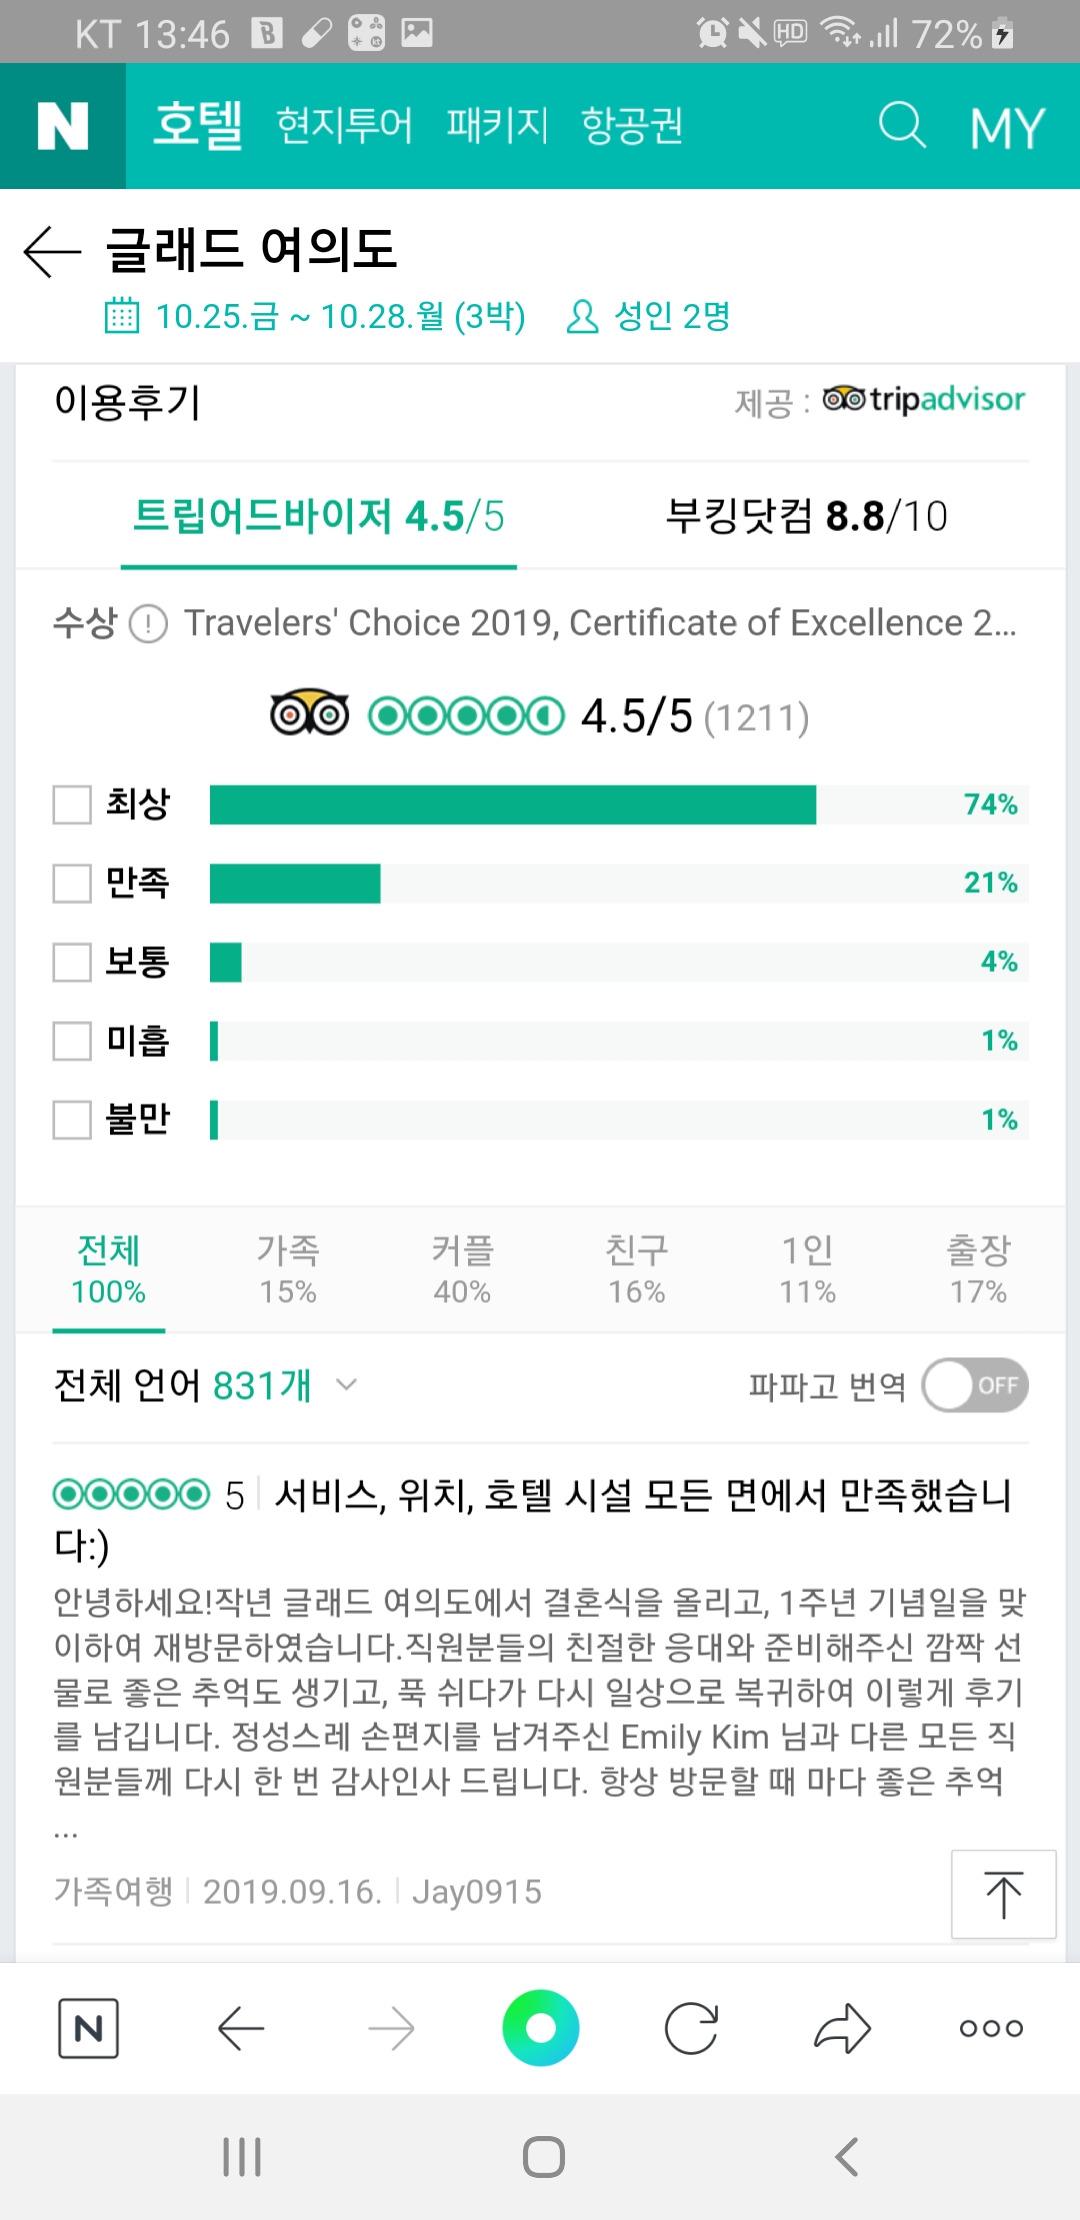Check the 최상 rating filter box
Image resolution: width=1080 pixels, height=2220 pixels.
tap(72, 804)
